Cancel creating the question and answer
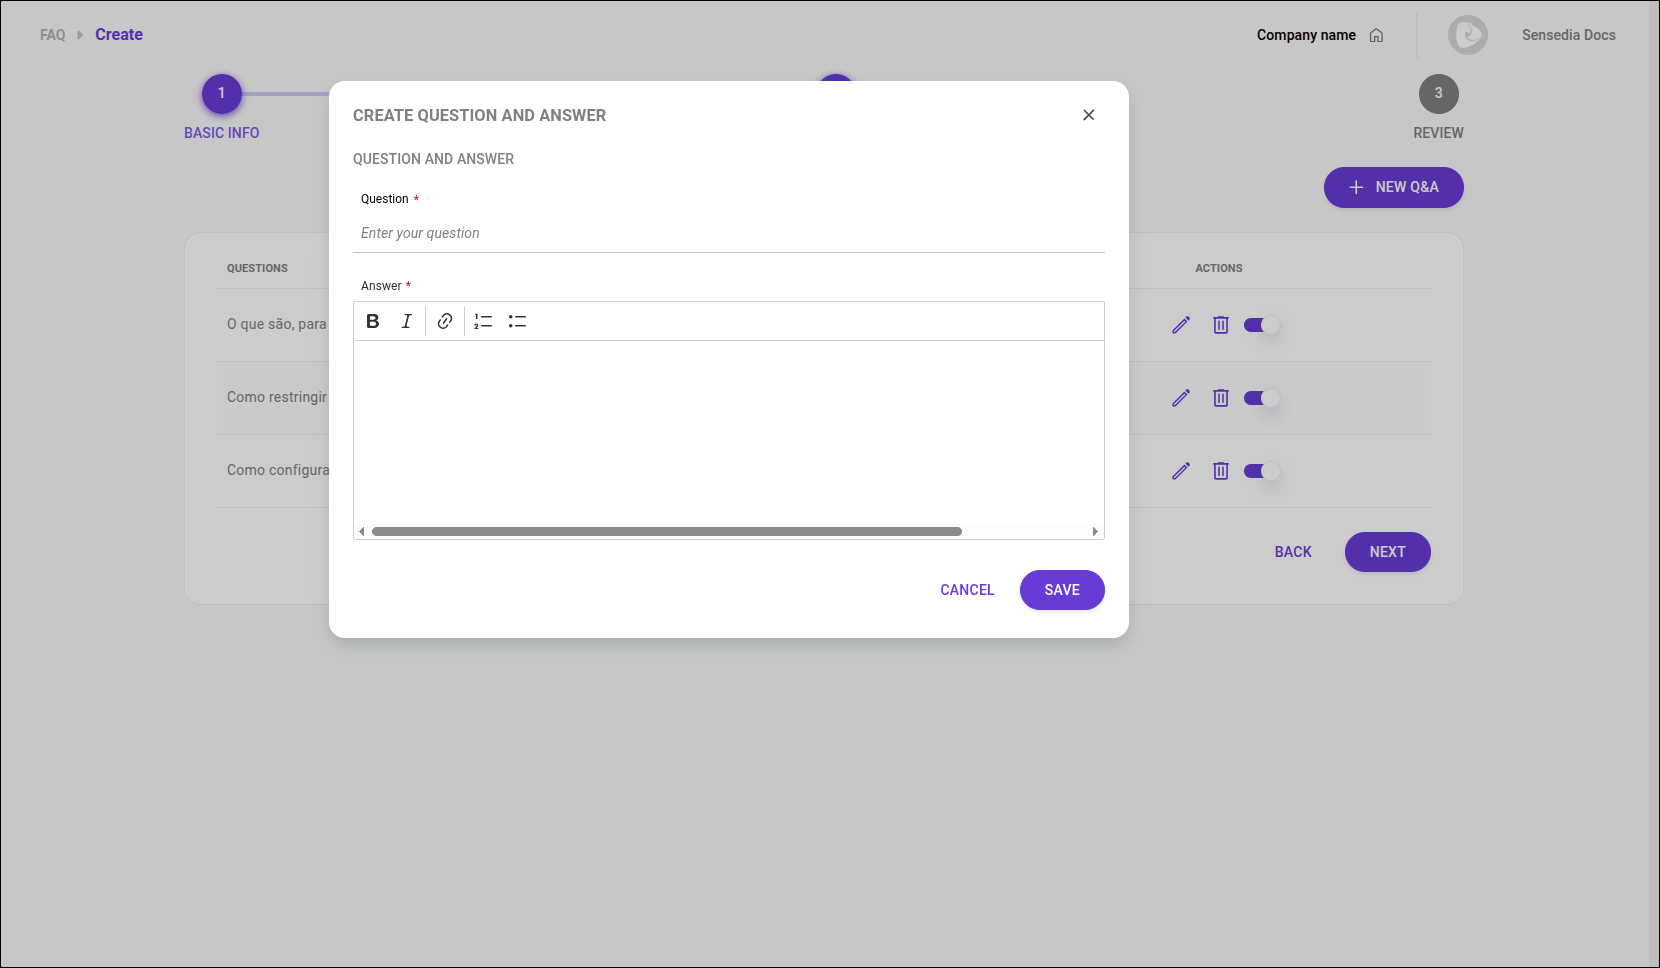1660x968 pixels. 966,590
